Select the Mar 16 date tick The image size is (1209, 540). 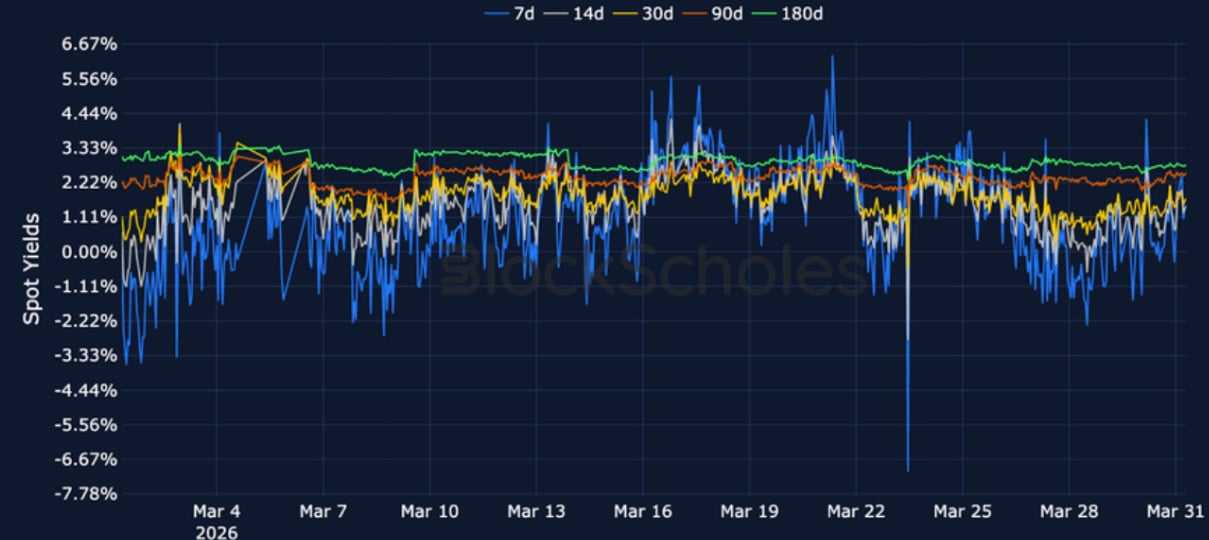643,512
